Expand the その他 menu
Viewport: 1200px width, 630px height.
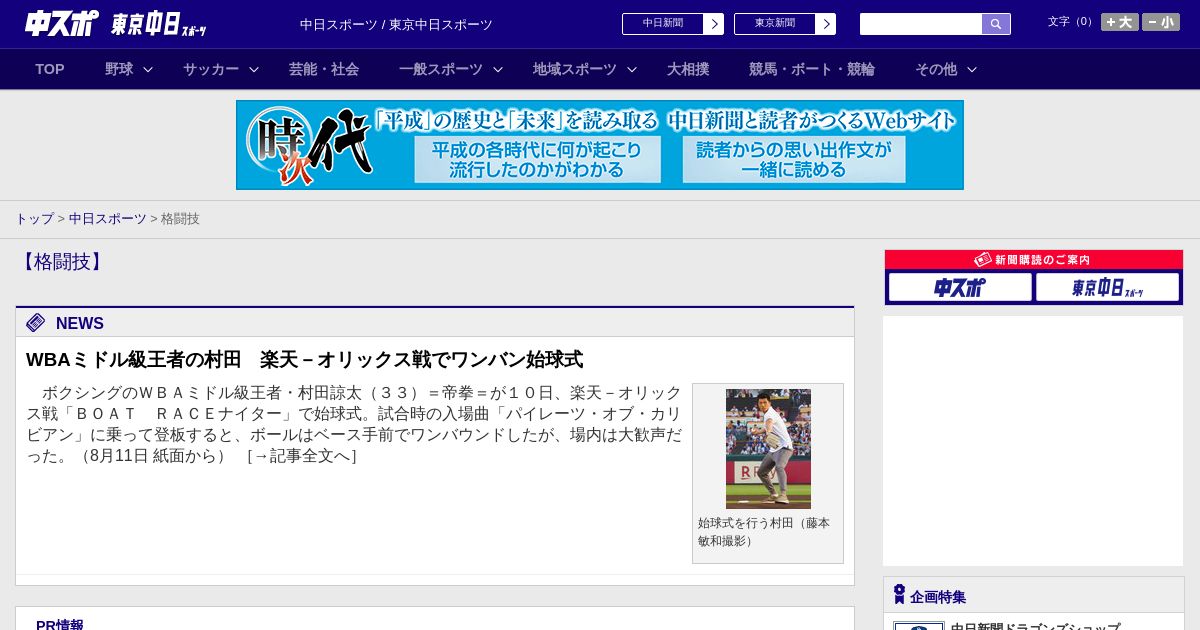pos(946,69)
